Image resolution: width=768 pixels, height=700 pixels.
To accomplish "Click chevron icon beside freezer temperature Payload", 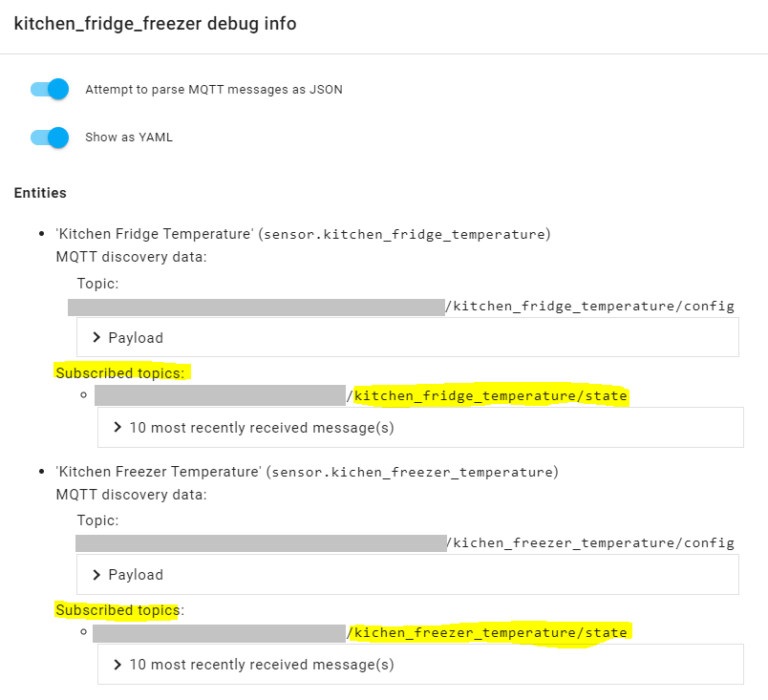I will point(96,575).
